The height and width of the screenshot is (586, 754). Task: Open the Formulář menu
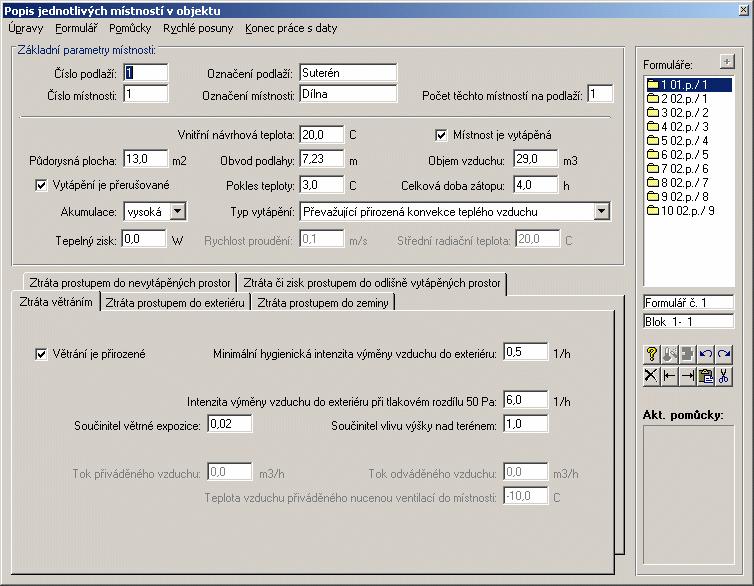[76, 28]
